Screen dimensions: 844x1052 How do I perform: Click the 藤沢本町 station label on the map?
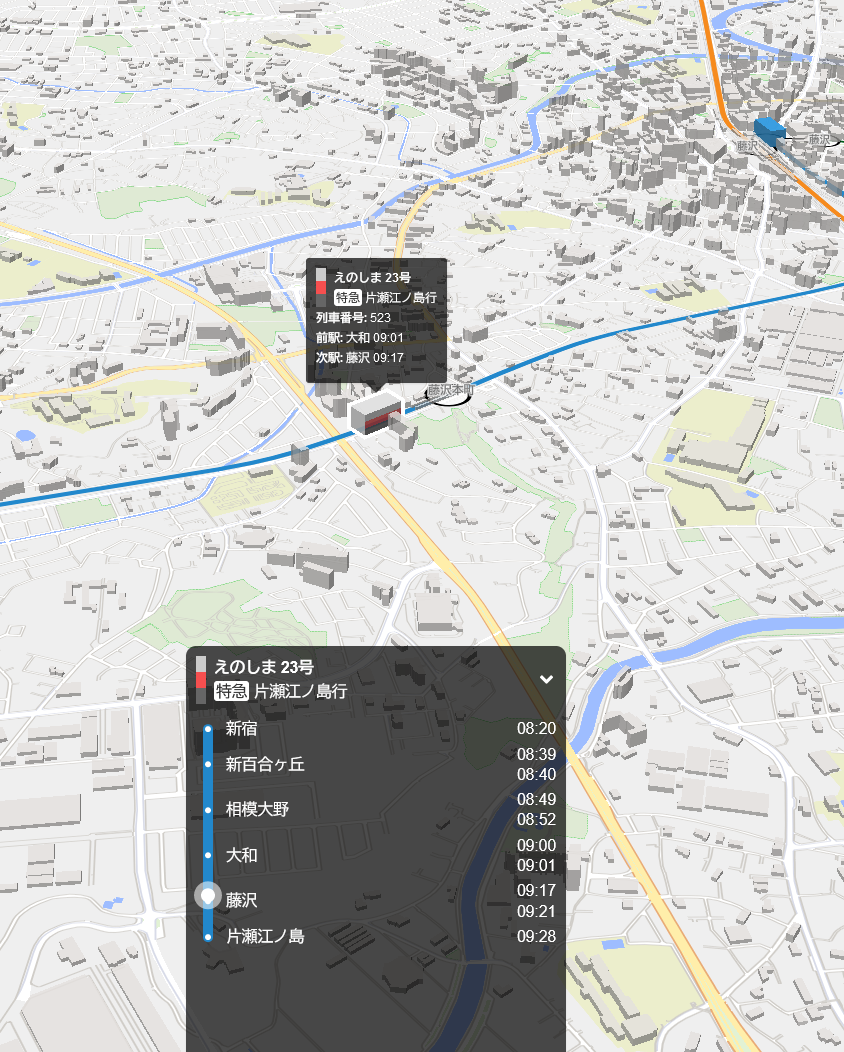click(448, 390)
